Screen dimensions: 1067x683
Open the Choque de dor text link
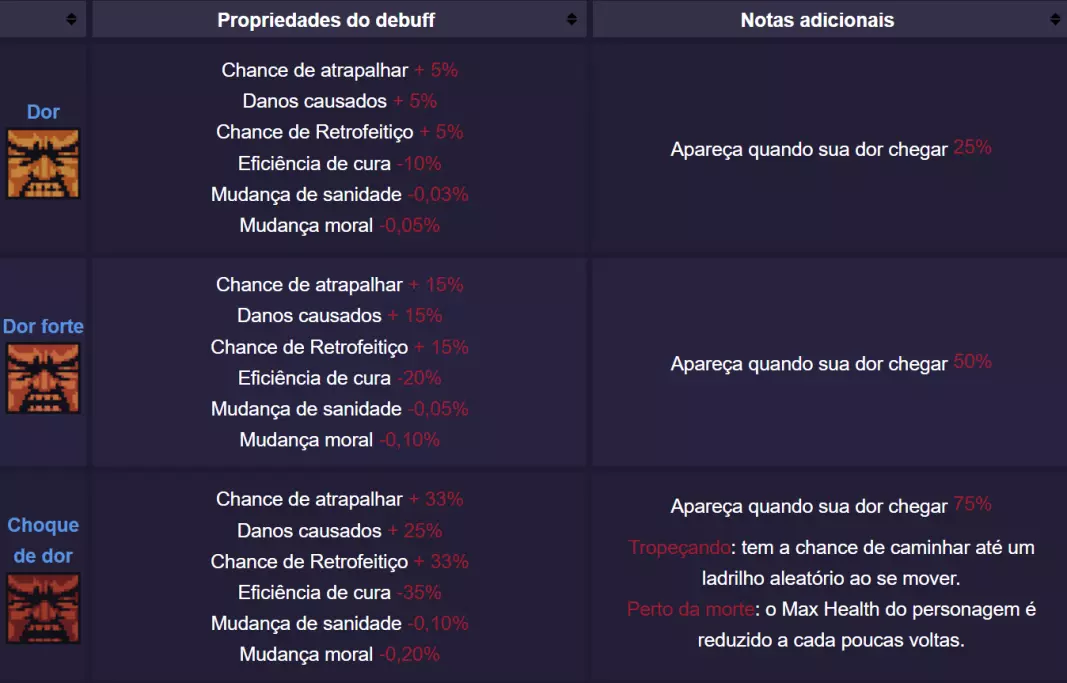pos(43,540)
